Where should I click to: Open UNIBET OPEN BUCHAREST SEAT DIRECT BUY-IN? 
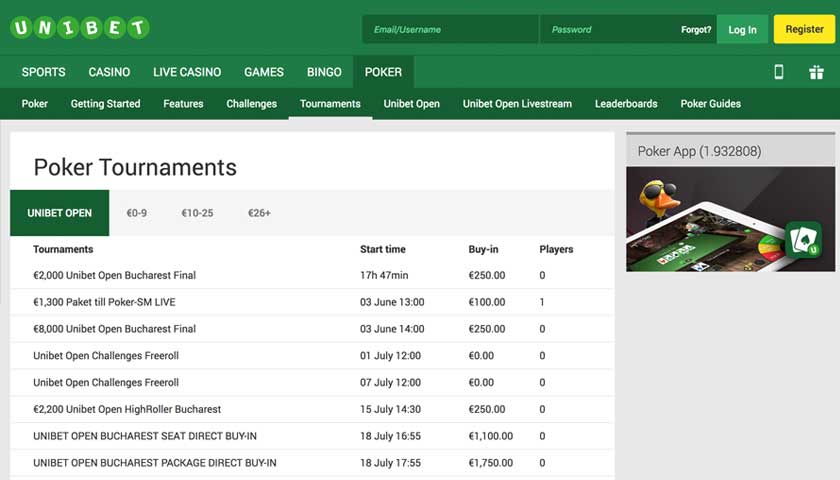coord(145,436)
